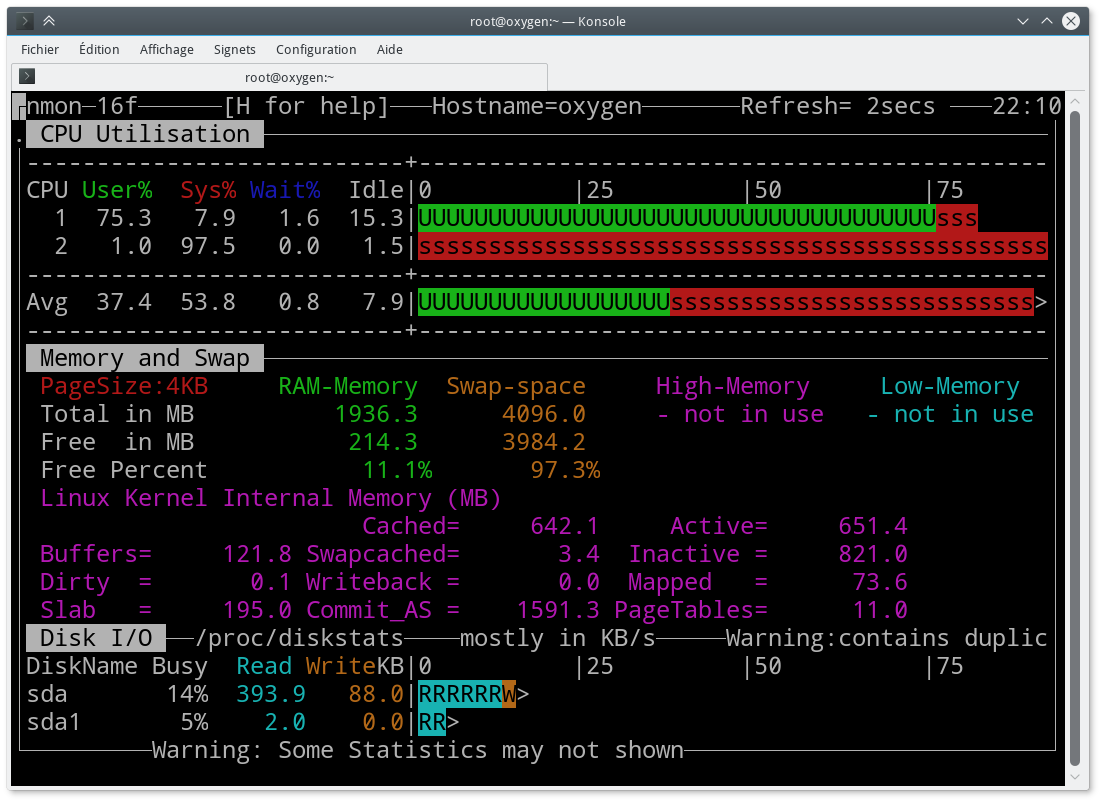1102x803 pixels.
Task: Click the Memory and Swap header
Action: [145, 358]
